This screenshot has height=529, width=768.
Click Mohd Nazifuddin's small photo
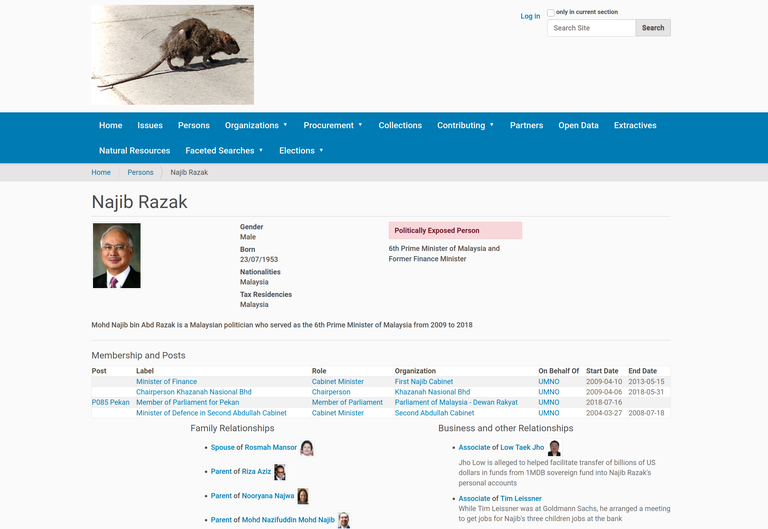tap(344, 520)
